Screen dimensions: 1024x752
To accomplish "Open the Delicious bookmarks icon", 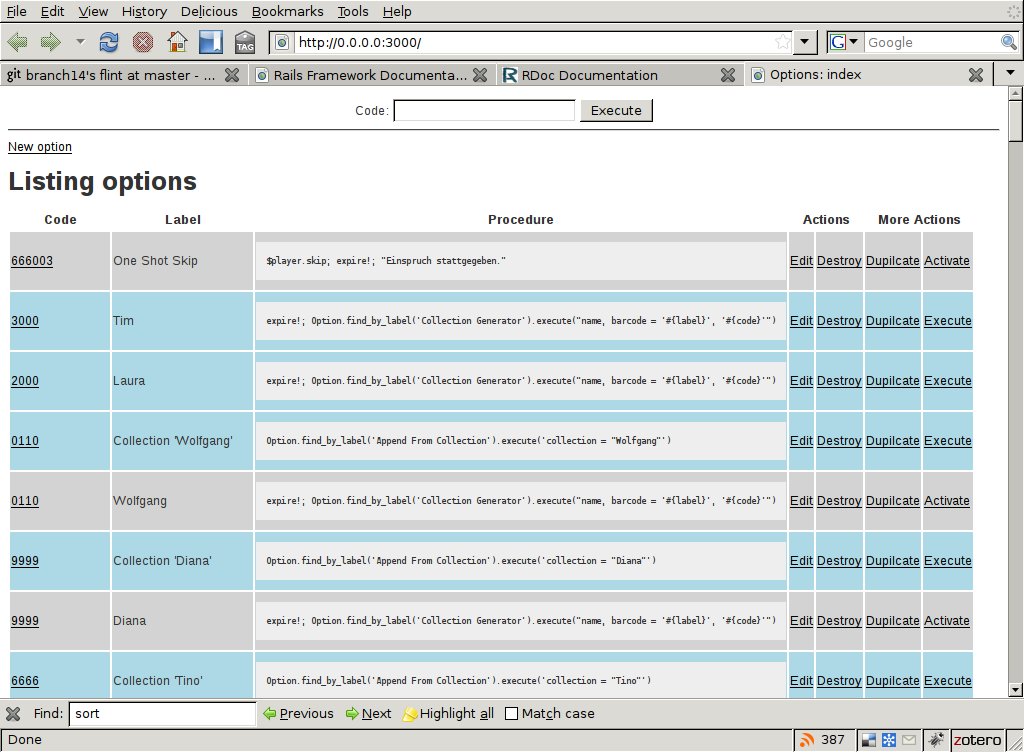I will [x=211, y=42].
